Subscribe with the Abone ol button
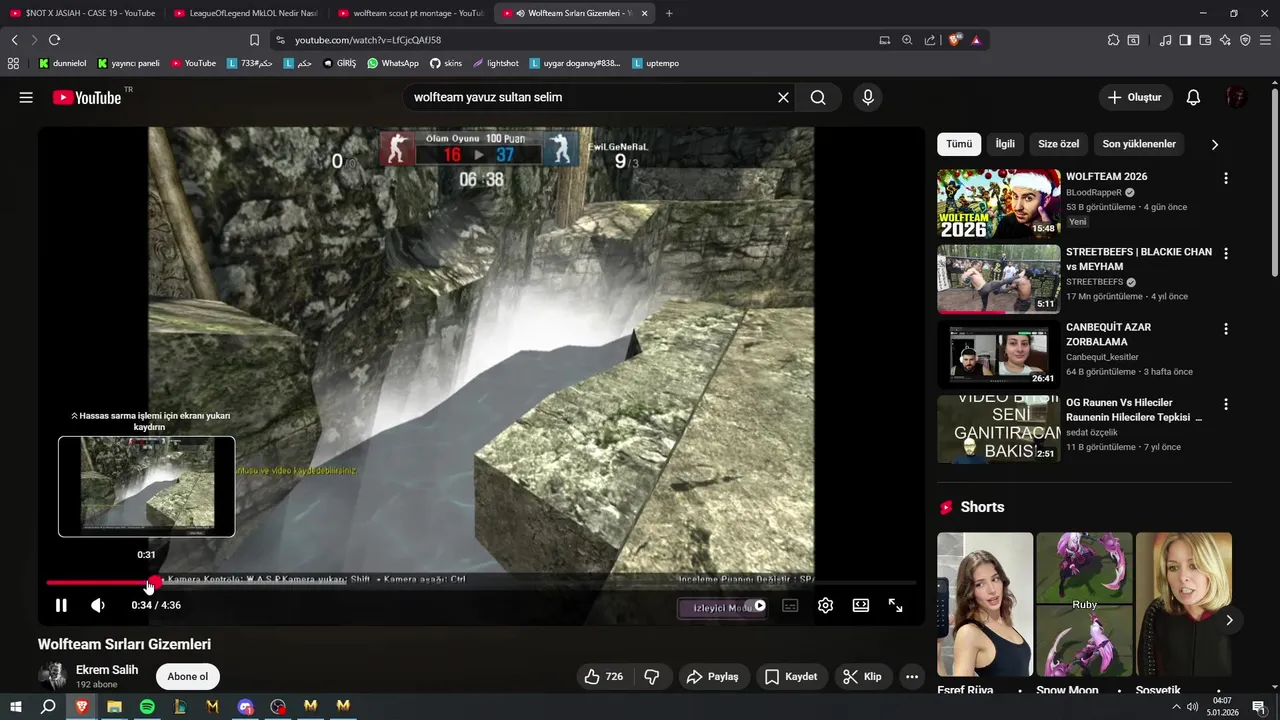The height and width of the screenshot is (720, 1280). click(187, 677)
